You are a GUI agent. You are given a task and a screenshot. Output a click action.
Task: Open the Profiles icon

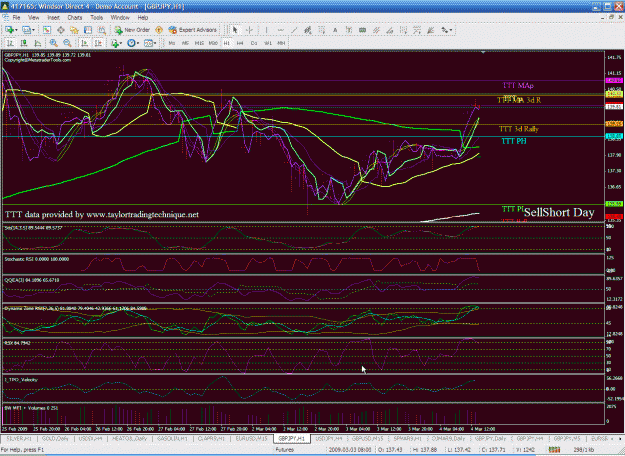point(26,30)
